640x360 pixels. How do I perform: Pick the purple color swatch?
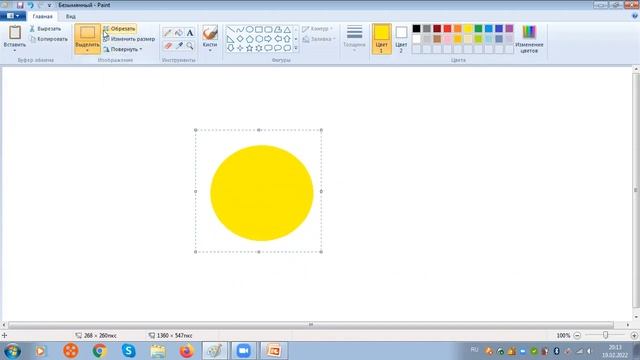(x=509, y=29)
